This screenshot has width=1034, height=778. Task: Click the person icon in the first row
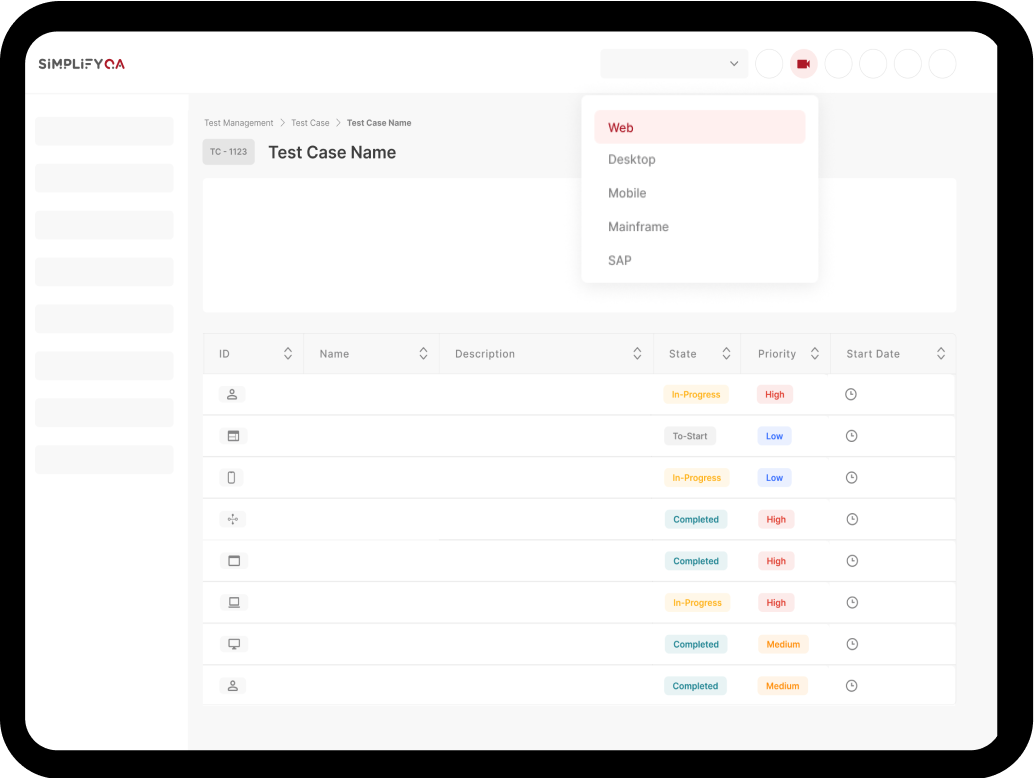click(232, 394)
